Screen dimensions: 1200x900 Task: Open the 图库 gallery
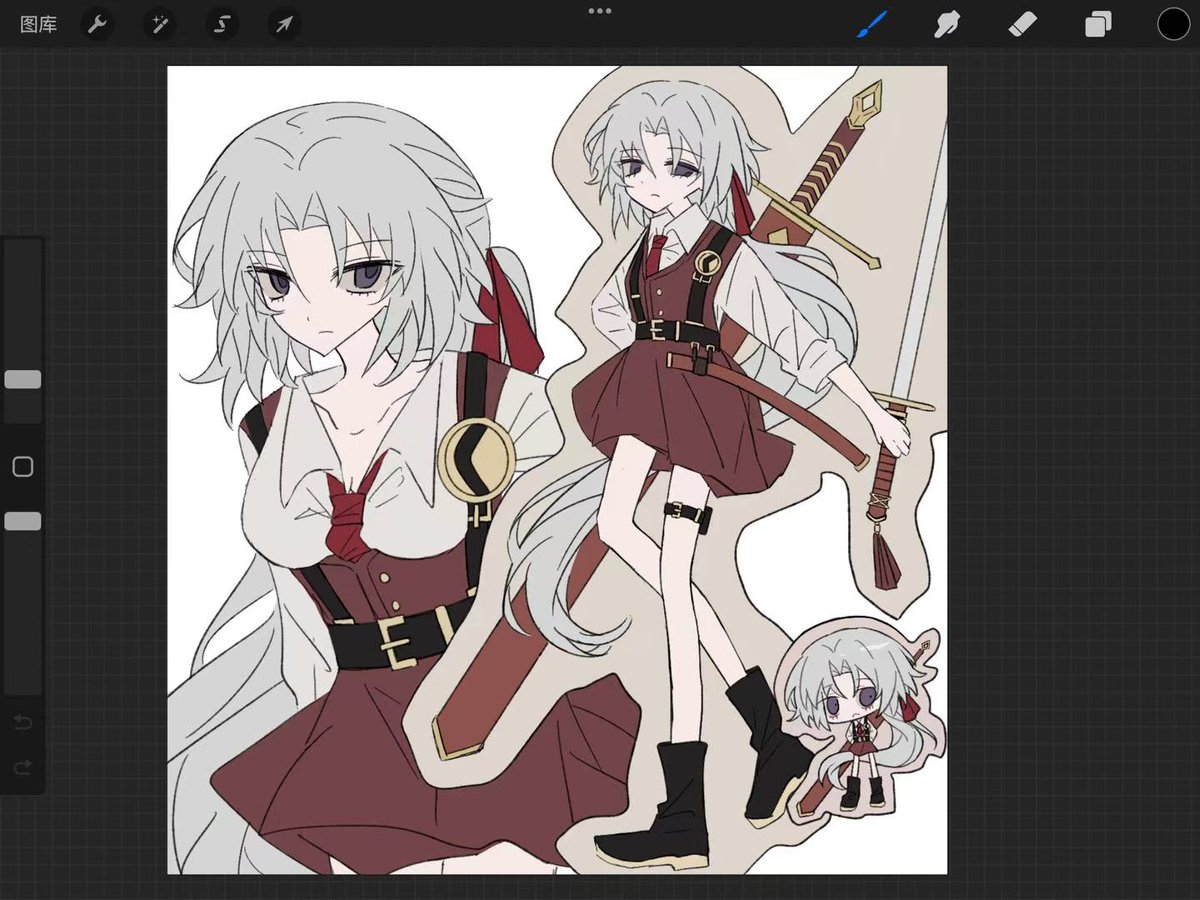[x=38, y=24]
